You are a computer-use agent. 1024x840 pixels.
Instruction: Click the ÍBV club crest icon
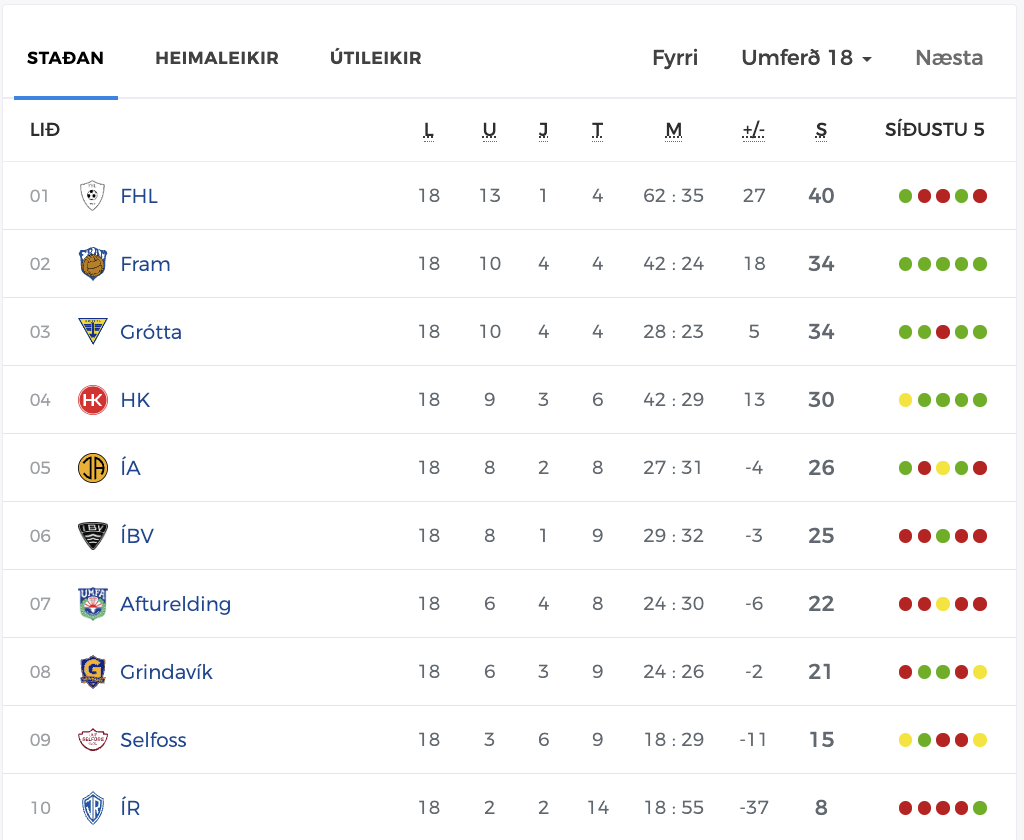[92, 536]
